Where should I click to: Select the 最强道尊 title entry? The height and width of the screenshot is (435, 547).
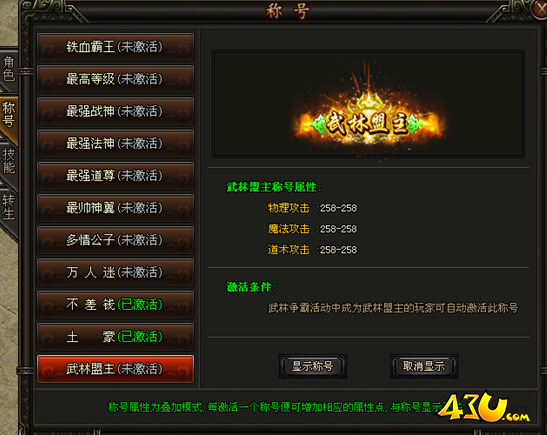coord(115,175)
